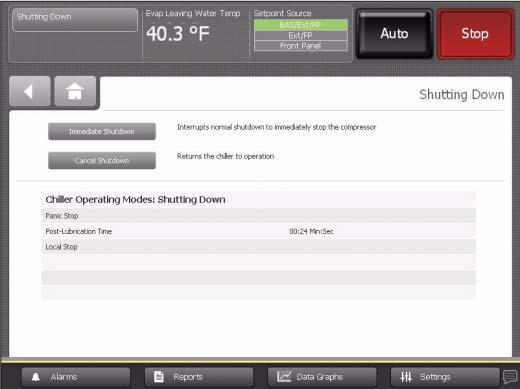
Task: Go back using the left arrow icon
Action: (x=29, y=92)
